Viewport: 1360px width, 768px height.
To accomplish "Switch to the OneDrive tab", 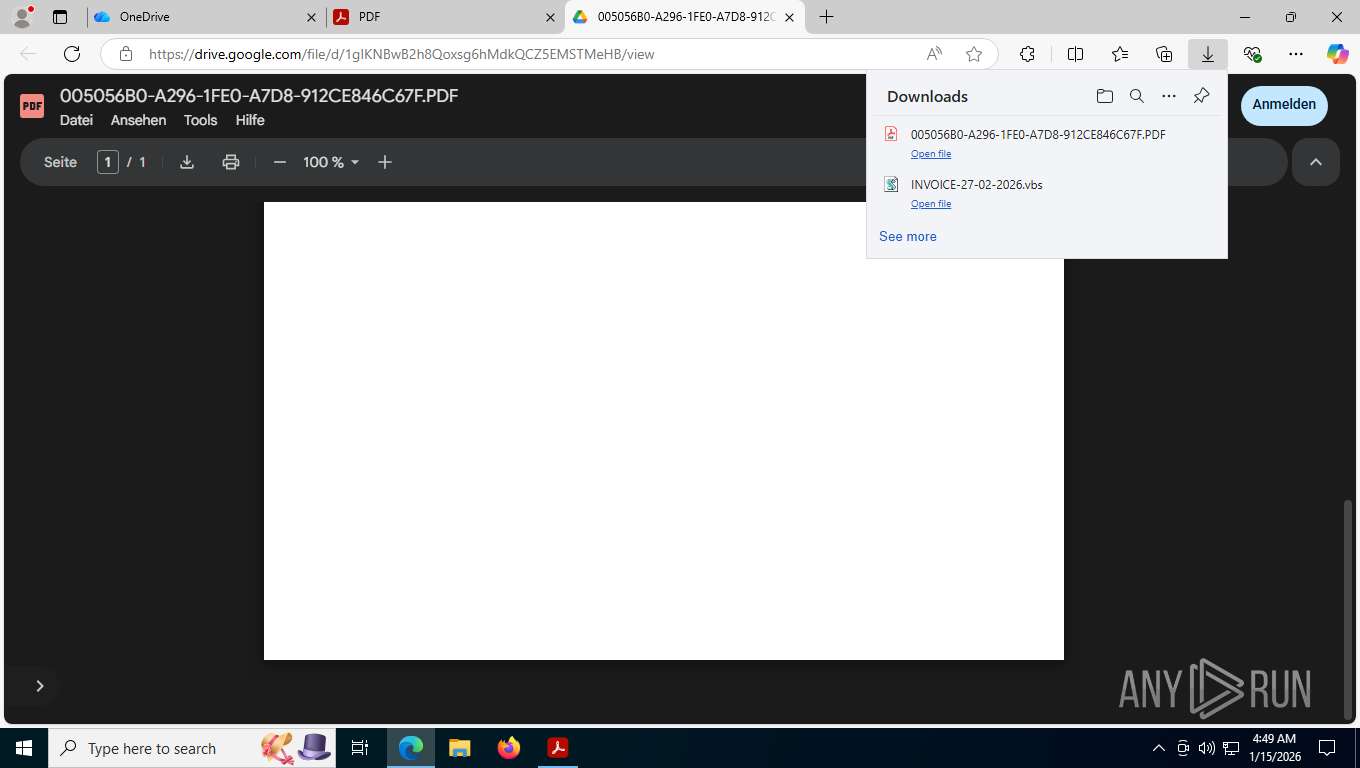I will [205, 17].
